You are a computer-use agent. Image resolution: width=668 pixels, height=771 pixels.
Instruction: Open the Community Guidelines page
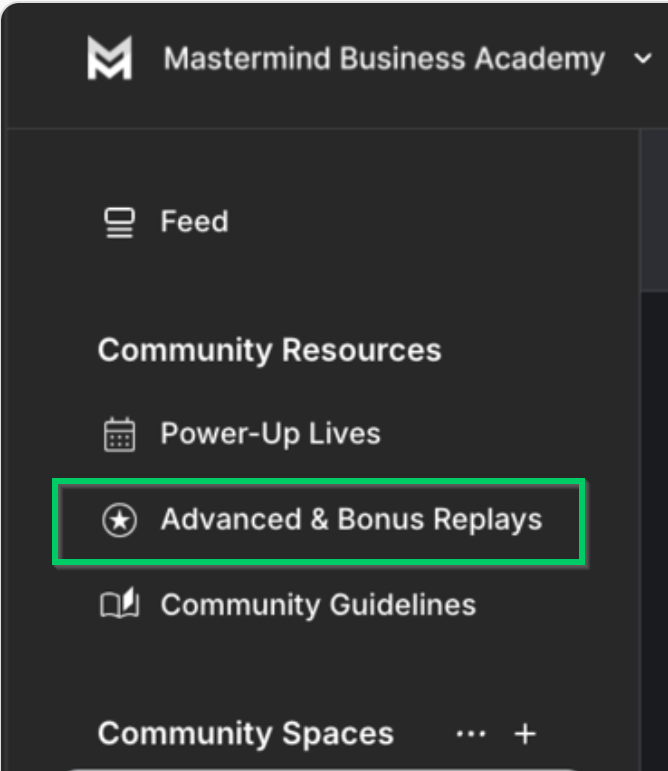pos(319,605)
